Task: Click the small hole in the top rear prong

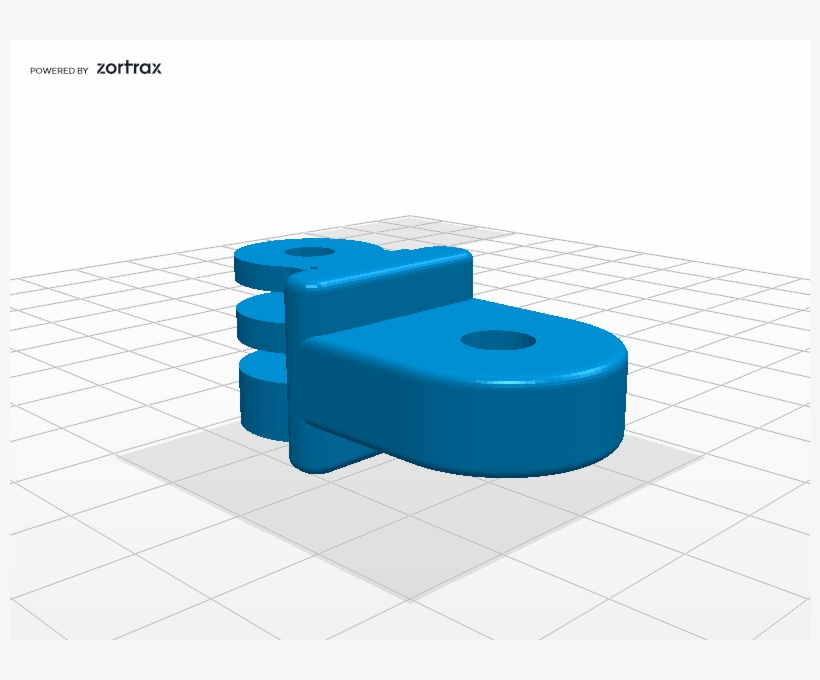Action: click(311, 253)
